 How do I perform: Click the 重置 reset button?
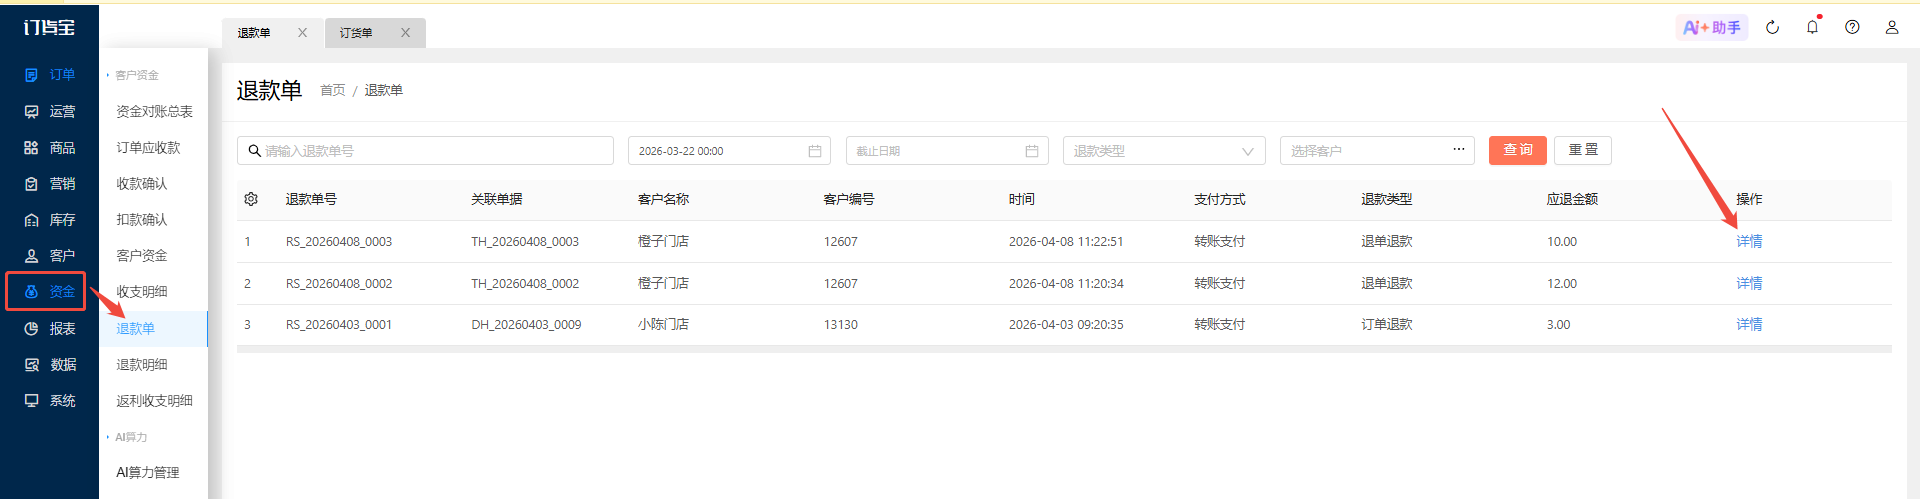pyautogui.click(x=1583, y=150)
